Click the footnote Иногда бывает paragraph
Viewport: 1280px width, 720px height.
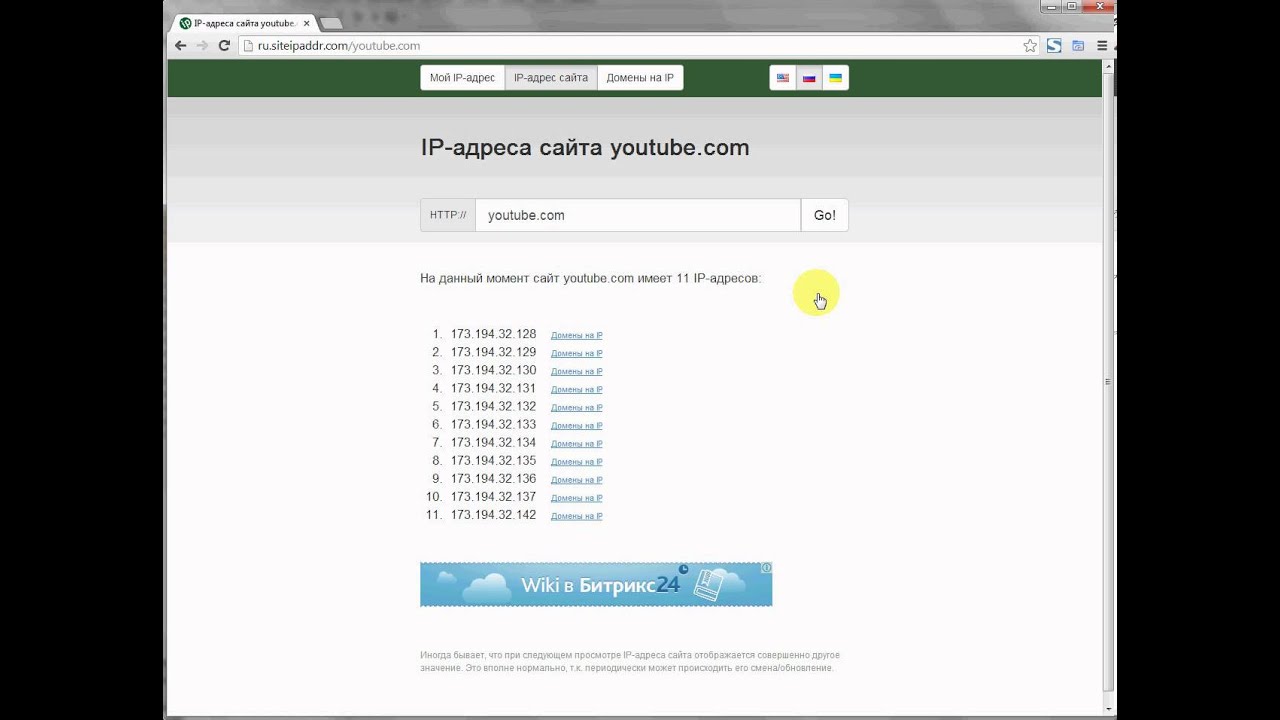pos(630,661)
